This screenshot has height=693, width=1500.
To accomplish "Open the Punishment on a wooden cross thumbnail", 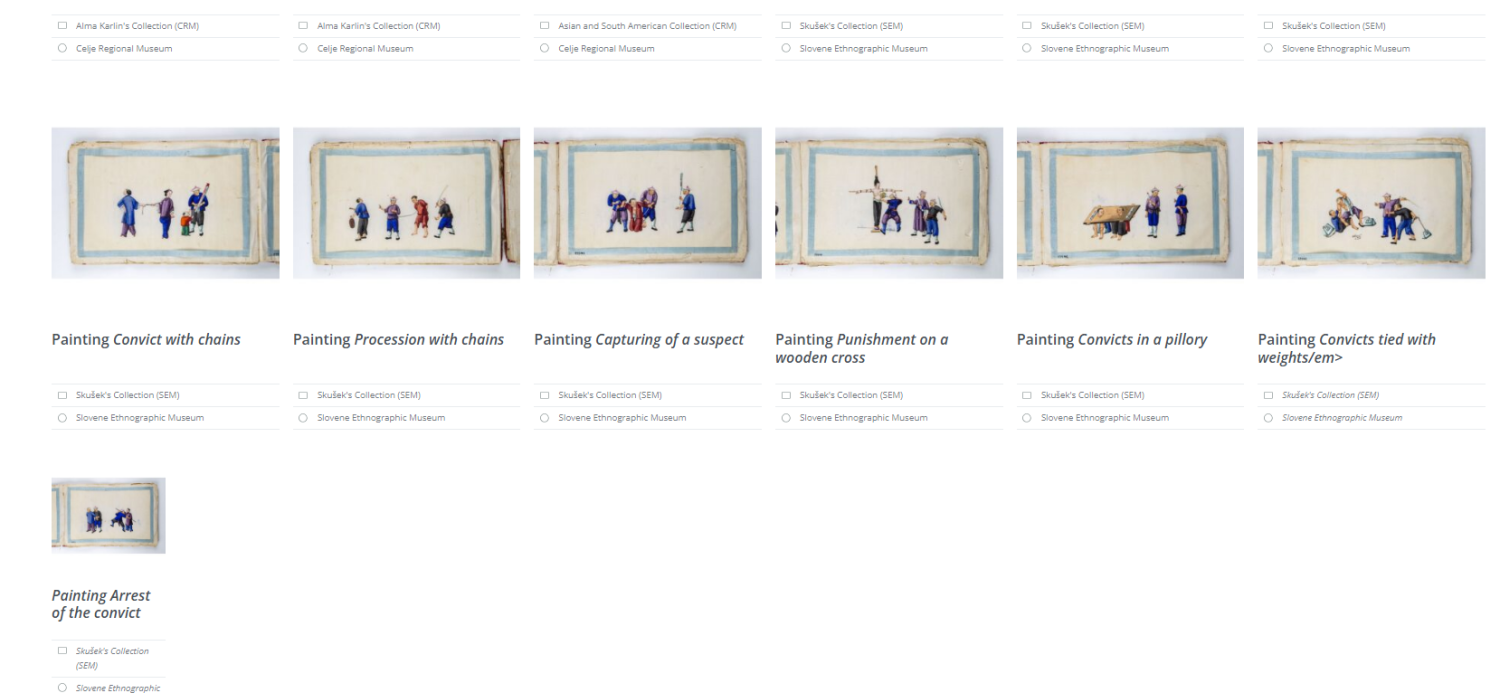I will click(x=889, y=203).
